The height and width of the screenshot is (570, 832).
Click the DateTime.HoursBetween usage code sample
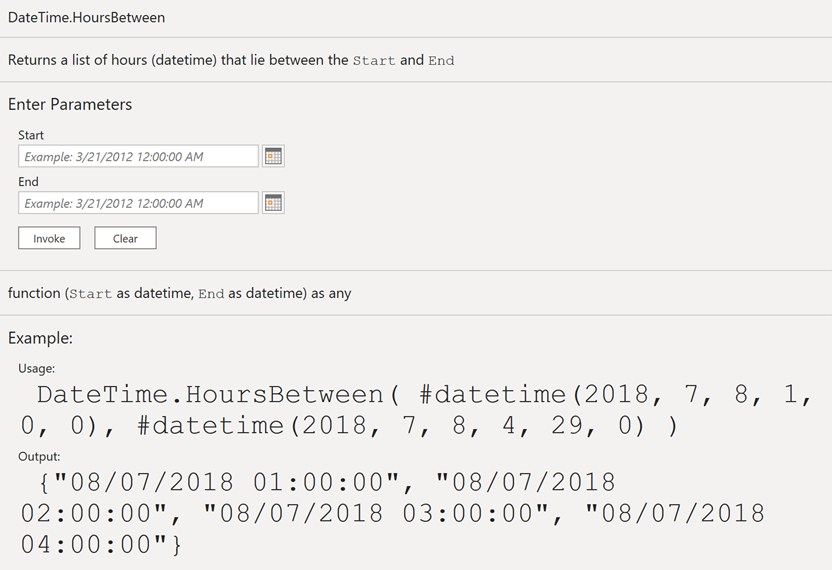(x=417, y=410)
